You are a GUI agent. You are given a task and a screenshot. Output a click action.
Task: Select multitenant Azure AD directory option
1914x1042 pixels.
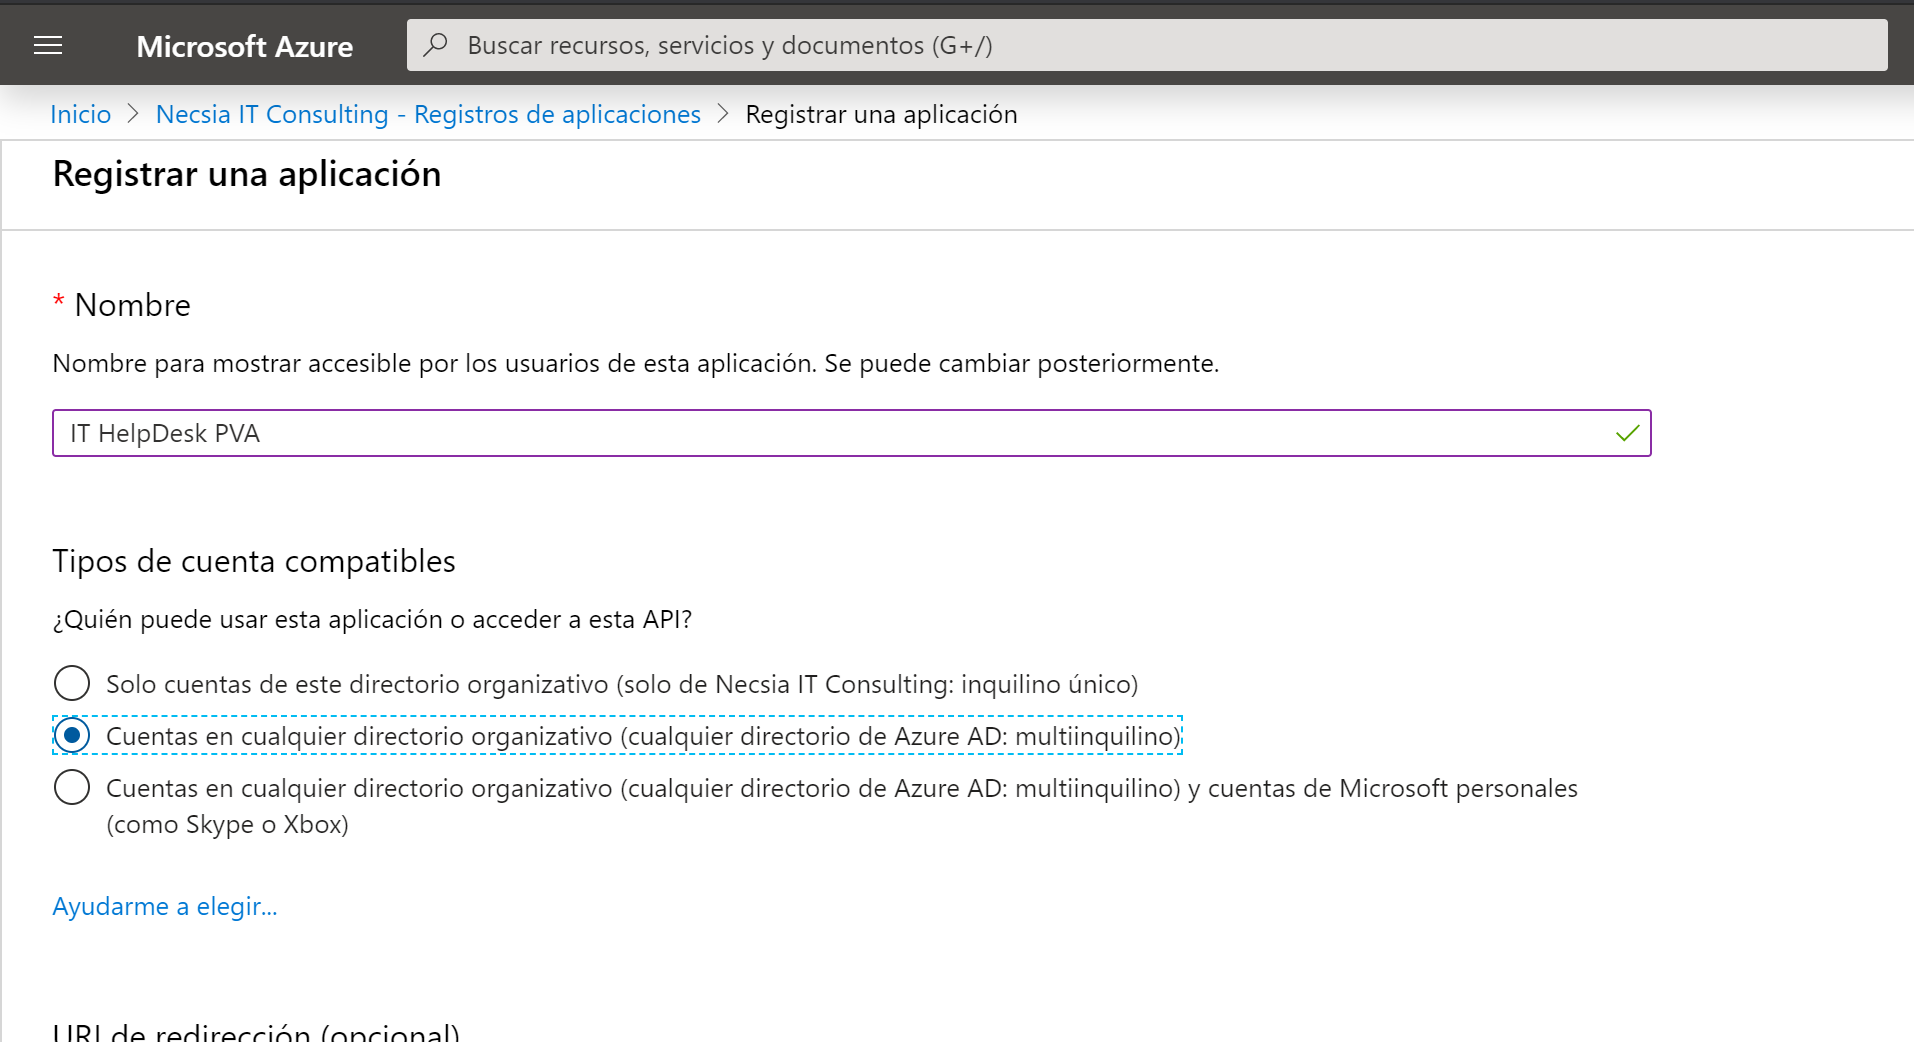pyautogui.click(x=74, y=735)
